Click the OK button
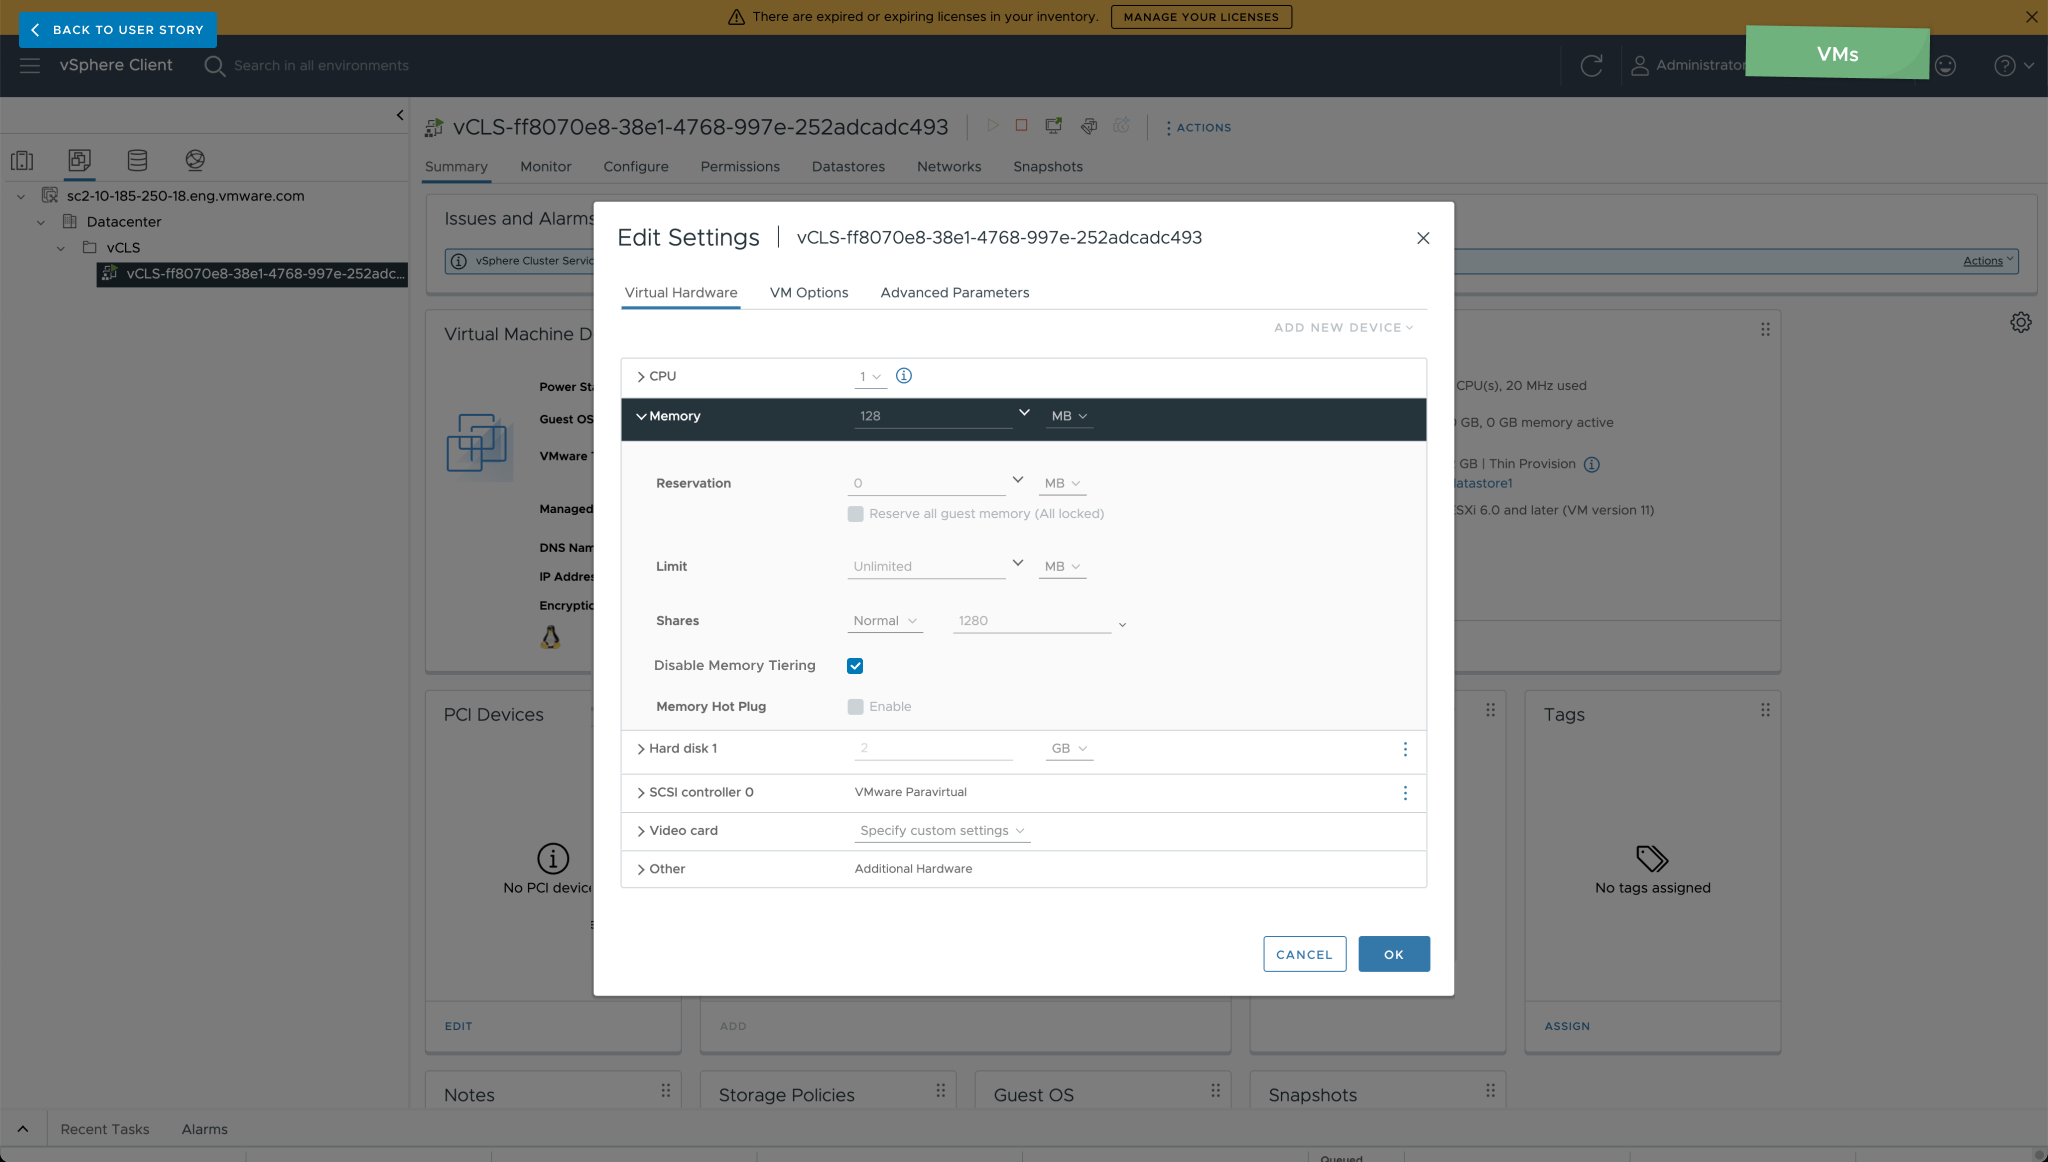Image resolution: width=2048 pixels, height=1162 pixels. click(1393, 954)
